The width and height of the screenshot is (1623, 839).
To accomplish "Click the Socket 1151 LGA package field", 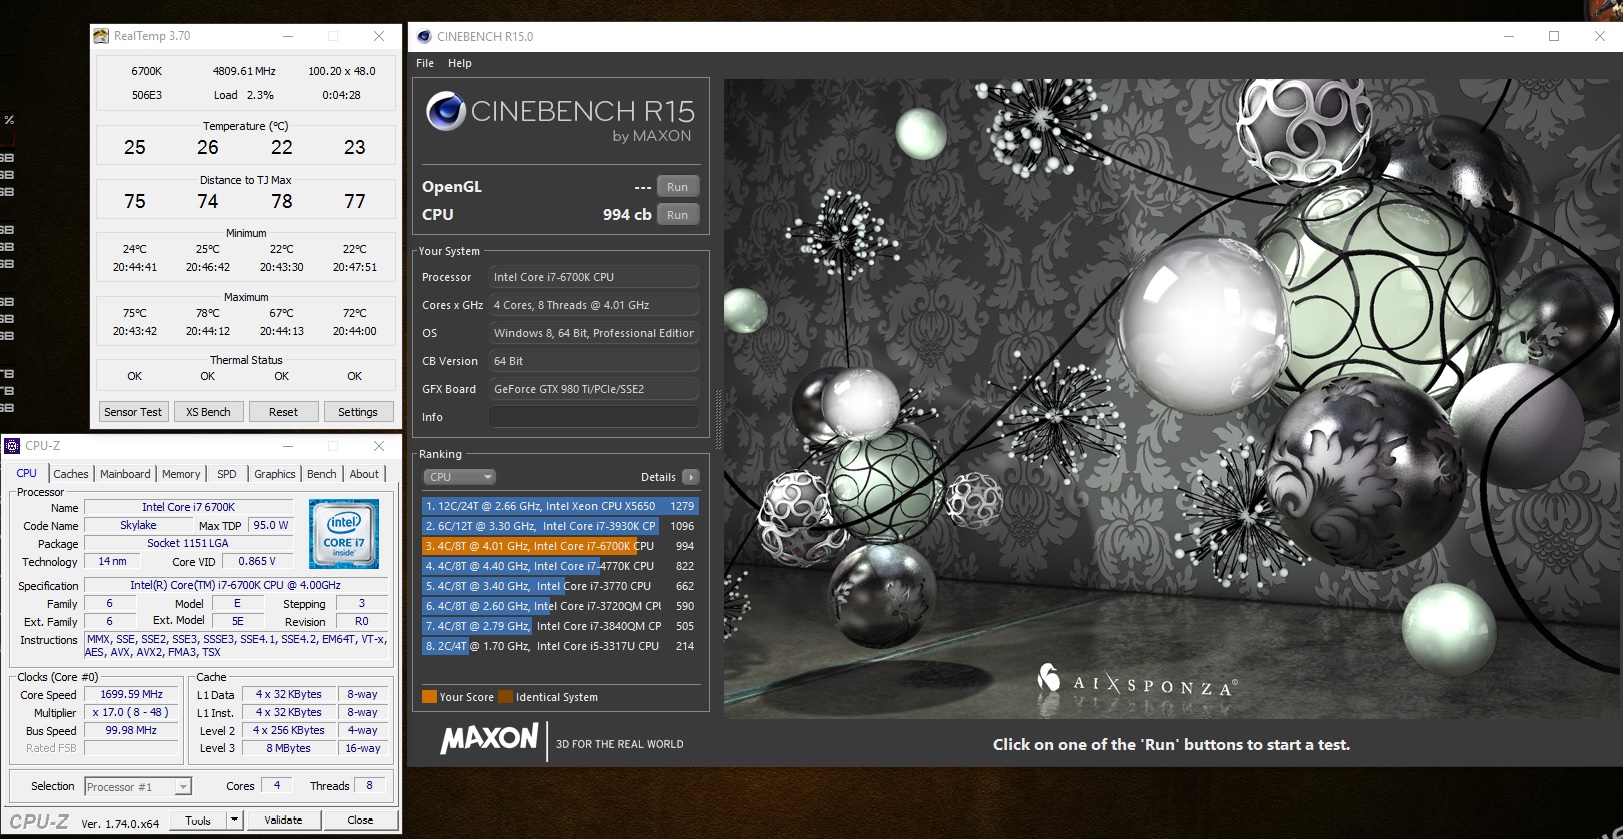I will coord(188,543).
